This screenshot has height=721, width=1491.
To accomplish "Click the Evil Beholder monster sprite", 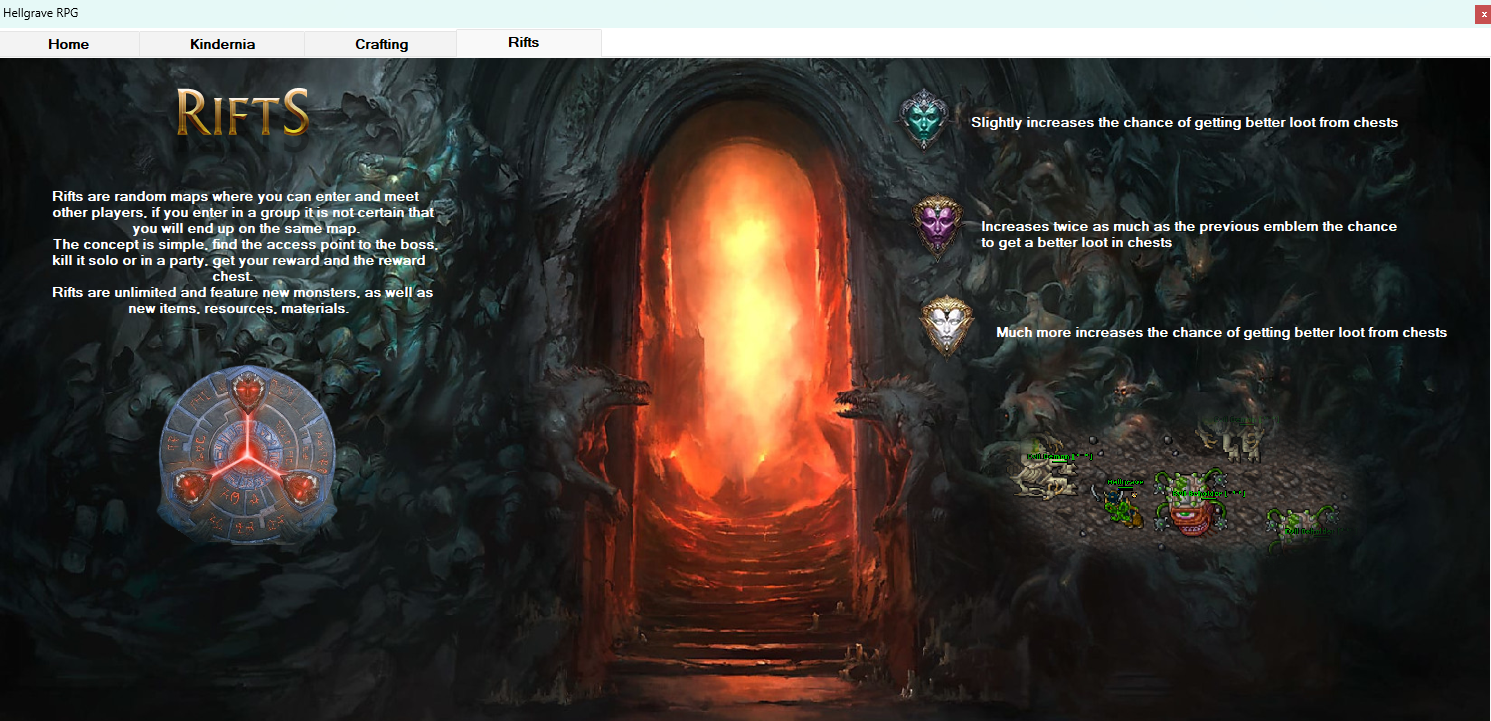I will (x=1188, y=506).
